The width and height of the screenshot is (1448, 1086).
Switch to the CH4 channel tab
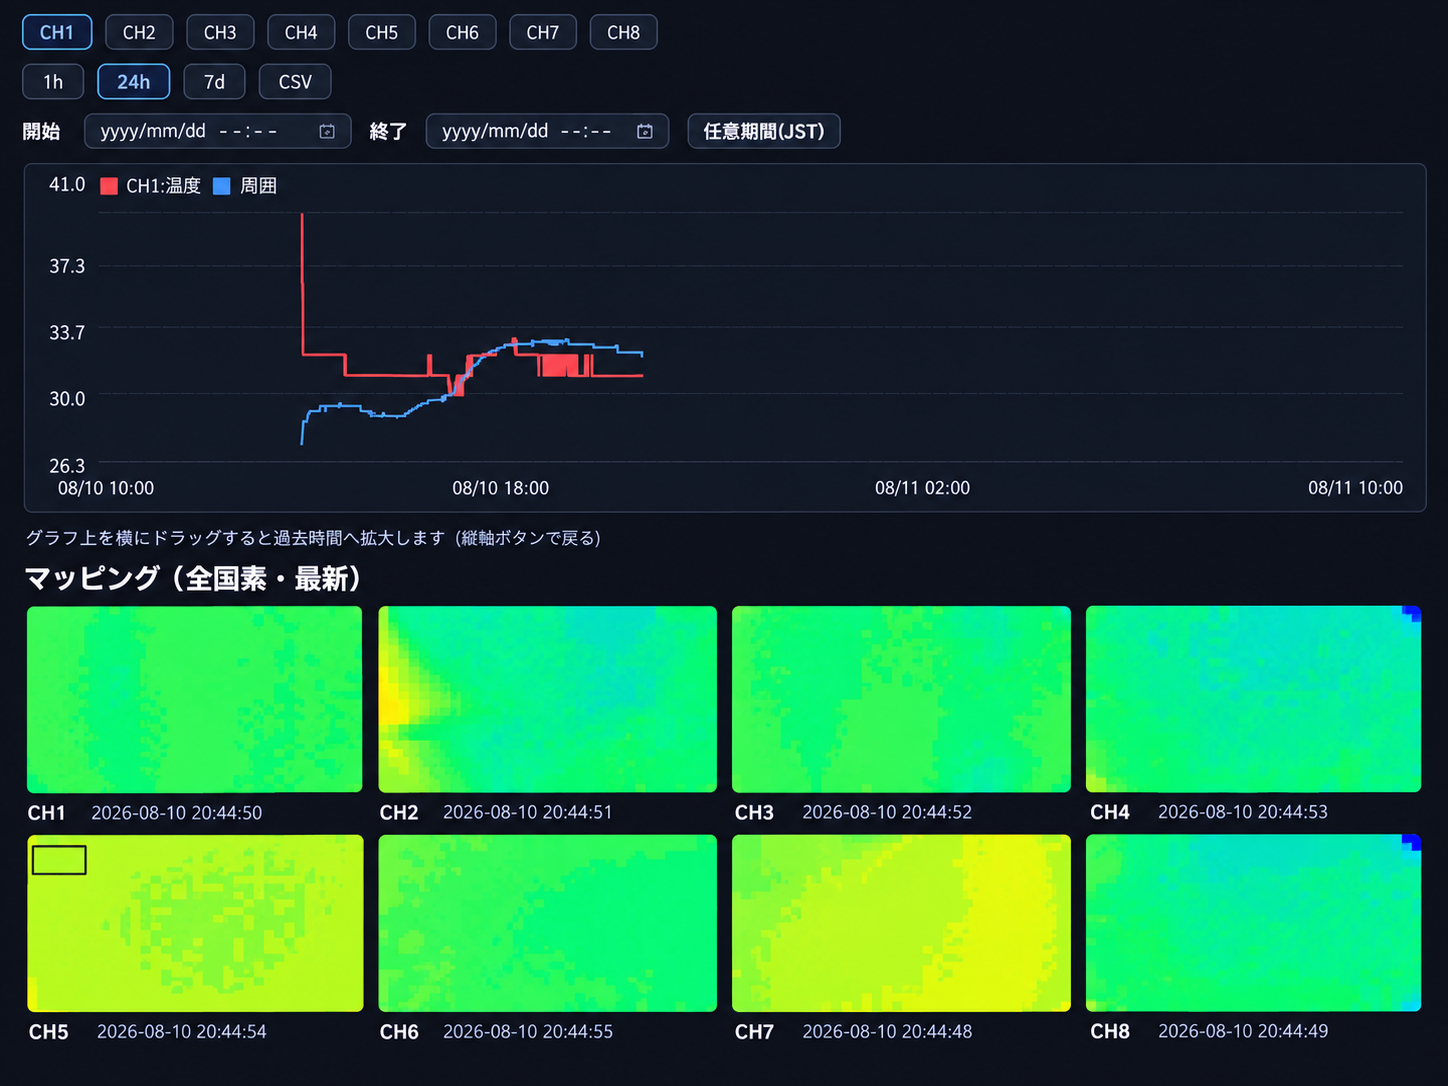tap(301, 32)
